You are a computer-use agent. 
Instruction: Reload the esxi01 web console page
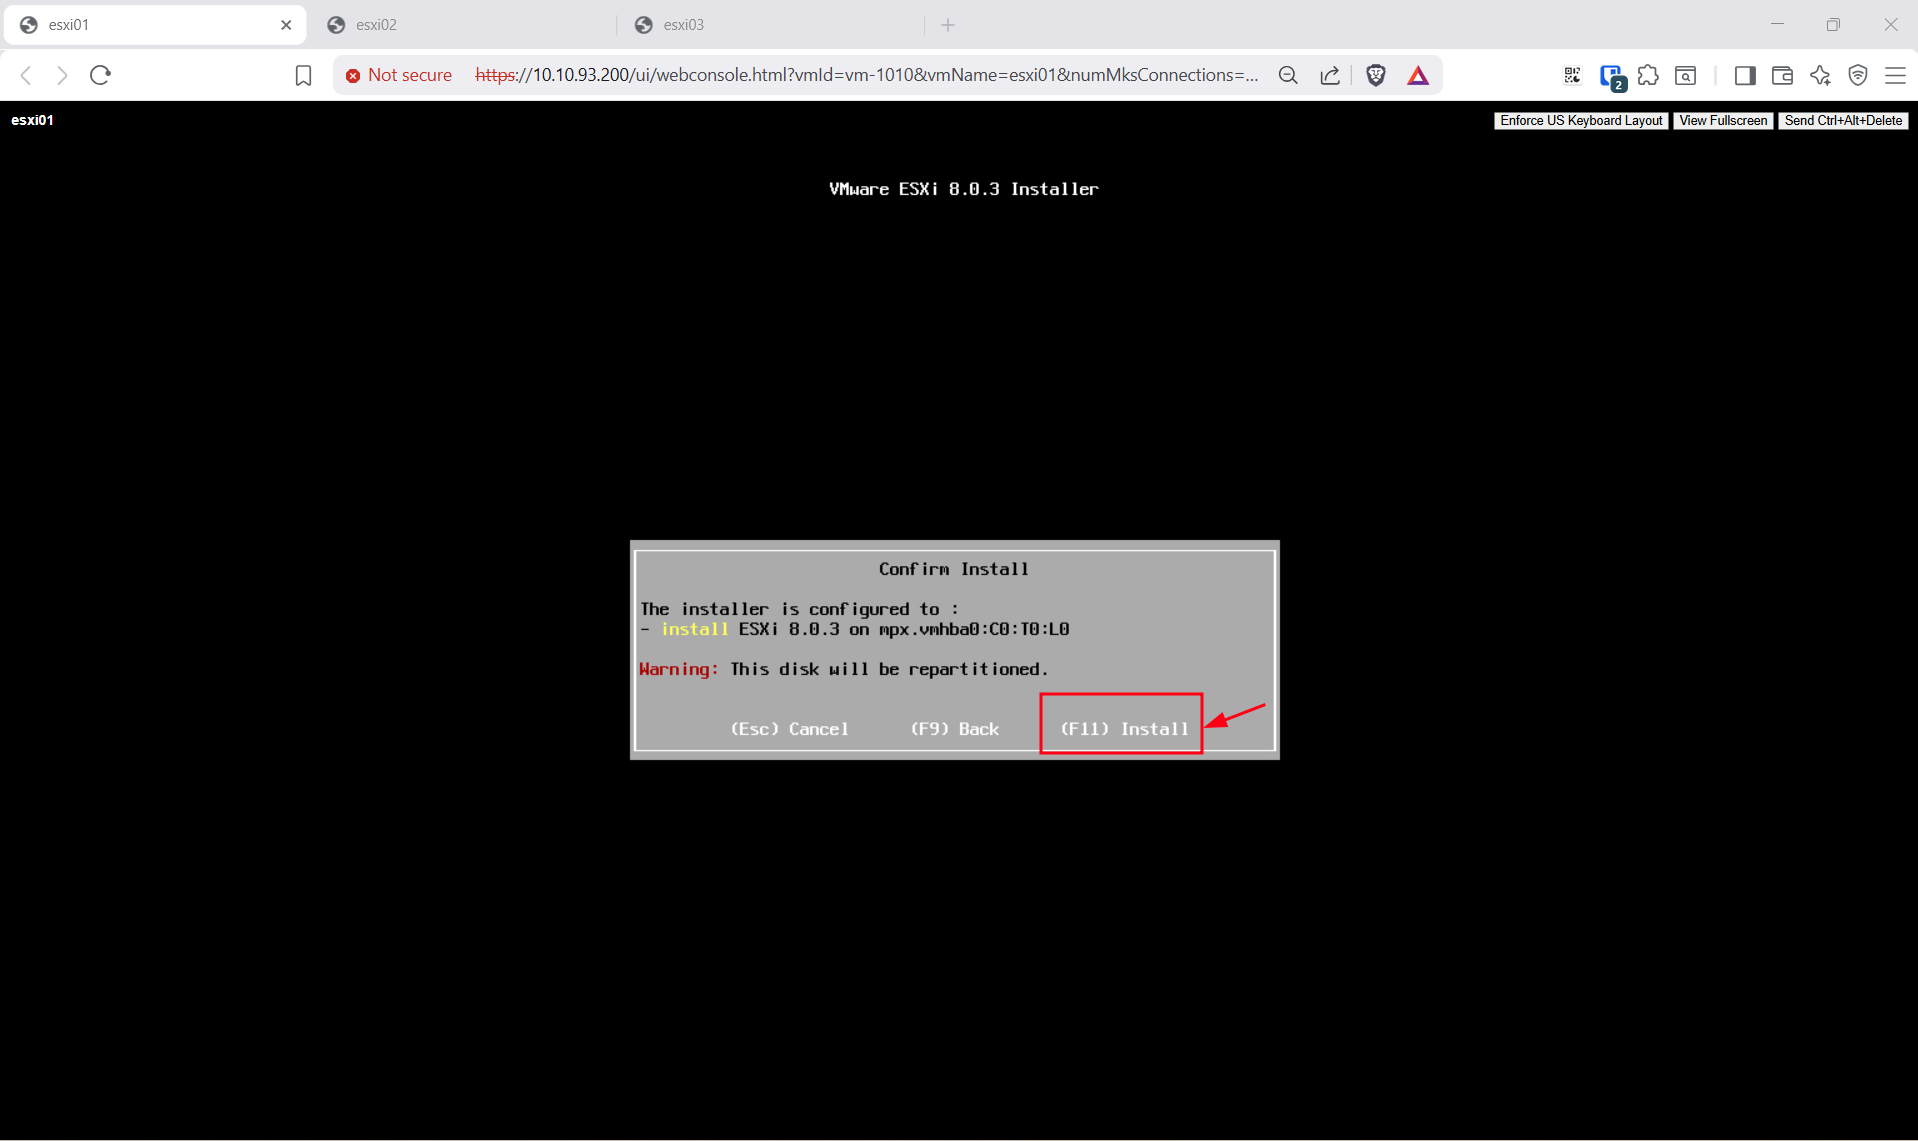100,75
